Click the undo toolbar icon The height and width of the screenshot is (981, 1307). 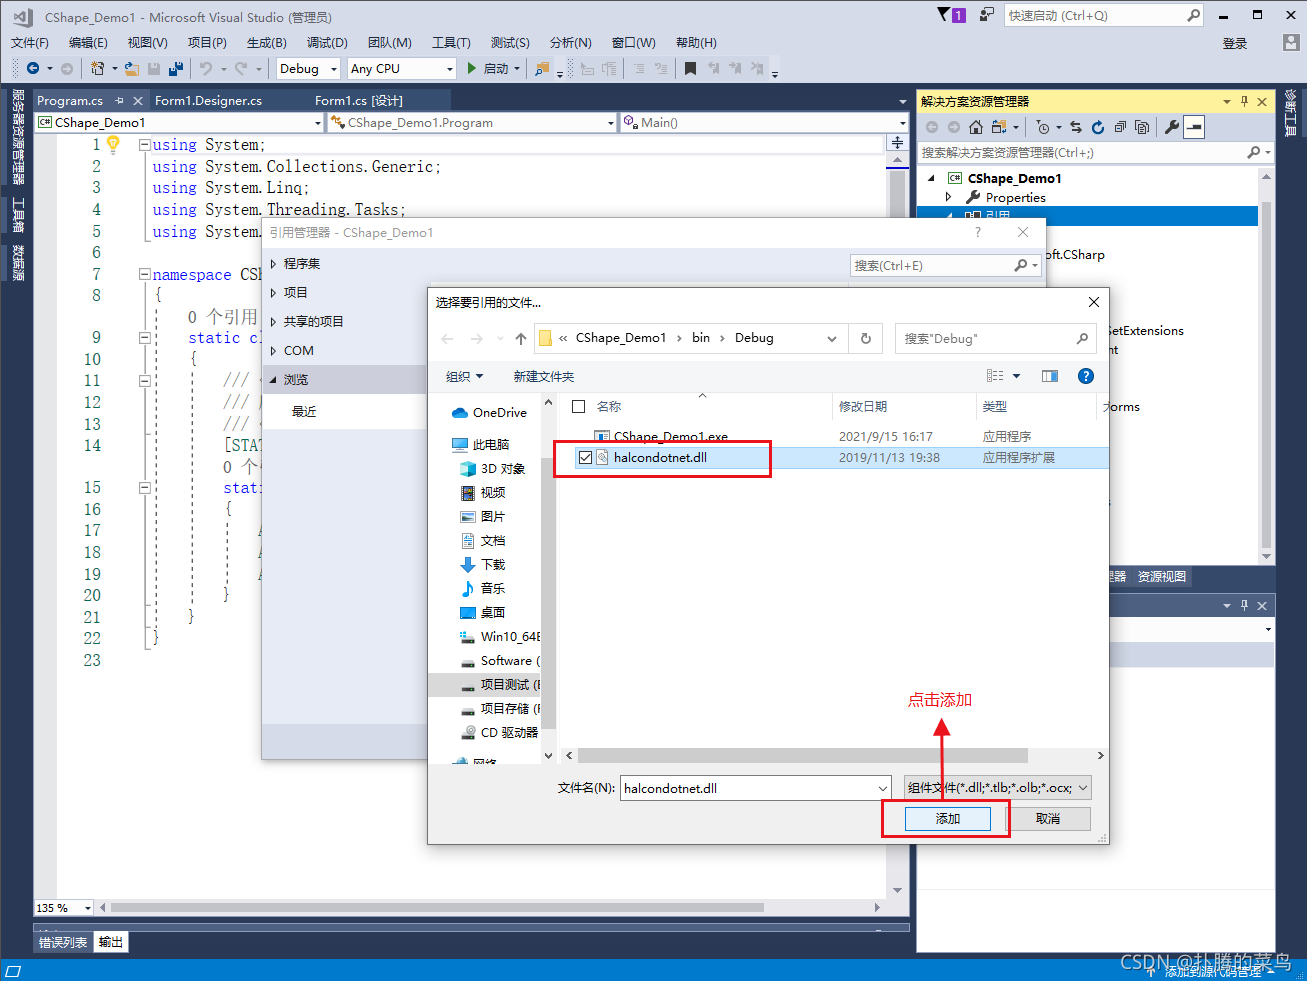(x=206, y=68)
